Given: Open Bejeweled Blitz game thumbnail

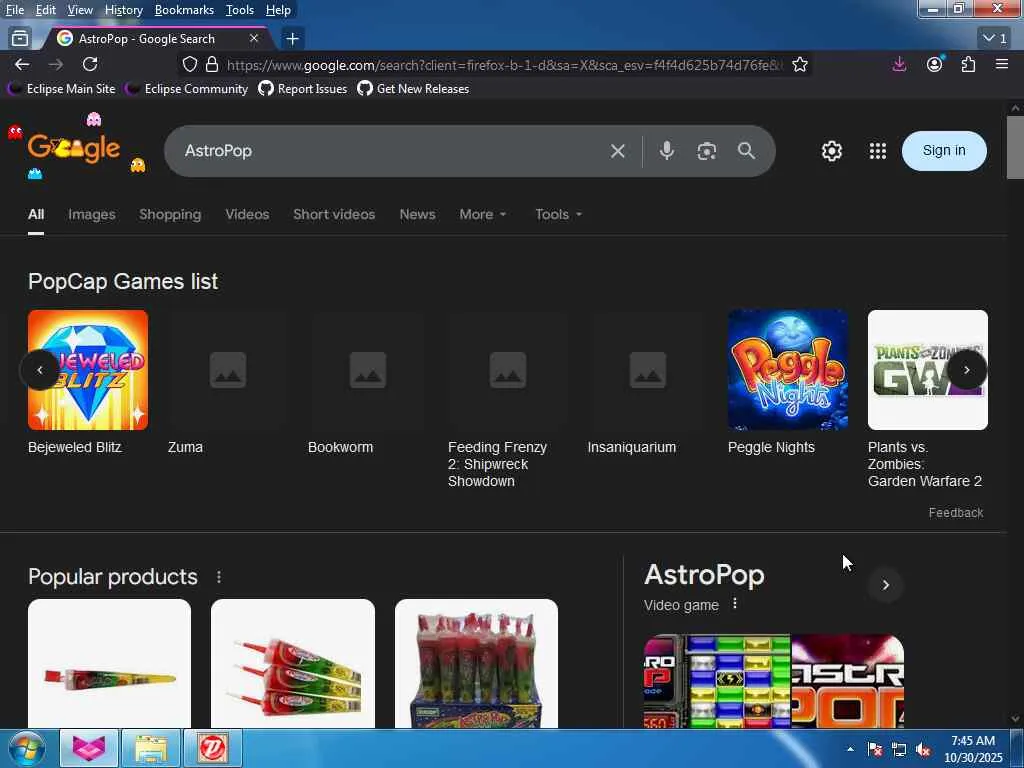Looking at the screenshot, I should [x=88, y=370].
